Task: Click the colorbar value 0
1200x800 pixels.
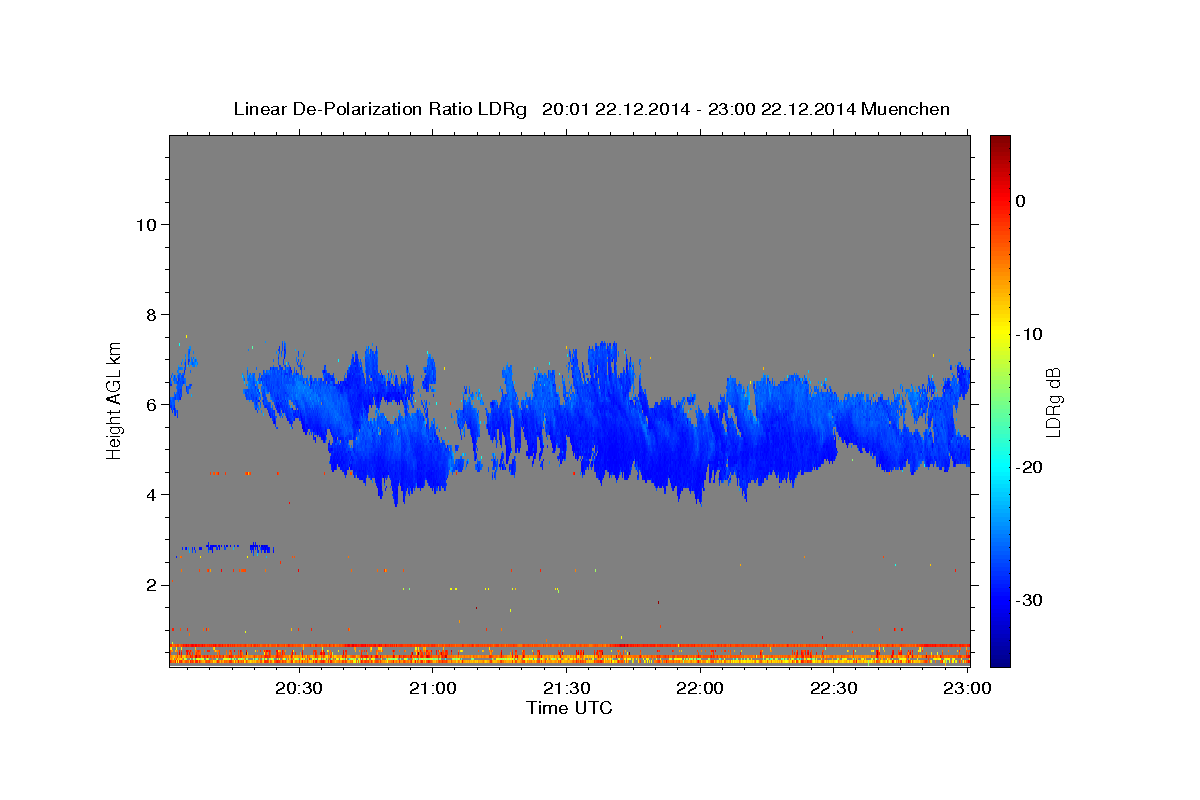Action: pos(1021,201)
